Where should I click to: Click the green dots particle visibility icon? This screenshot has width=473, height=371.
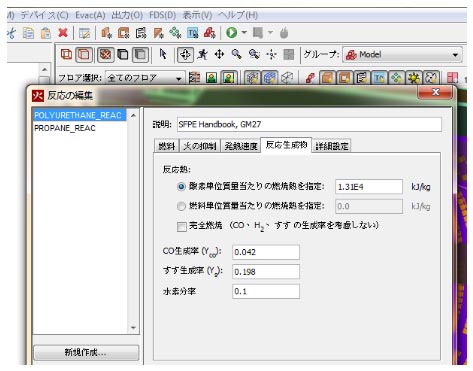(x=396, y=78)
